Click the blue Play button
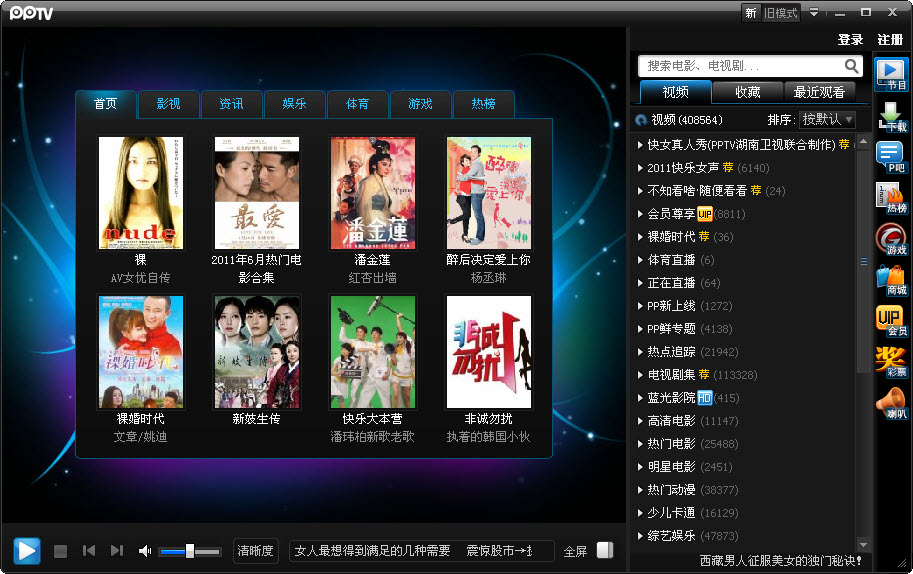Viewport: 913px width, 574px height. tap(27, 551)
